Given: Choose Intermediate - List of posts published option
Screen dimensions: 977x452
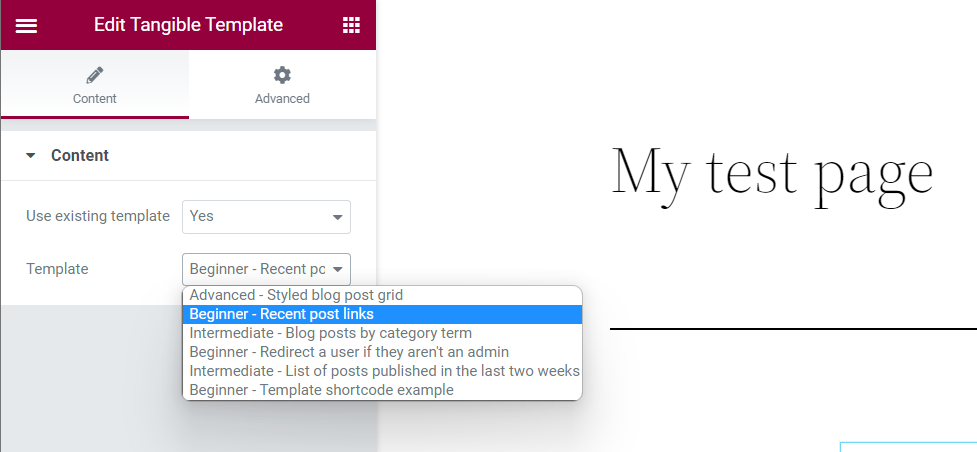Looking at the screenshot, I should point(384,371).
